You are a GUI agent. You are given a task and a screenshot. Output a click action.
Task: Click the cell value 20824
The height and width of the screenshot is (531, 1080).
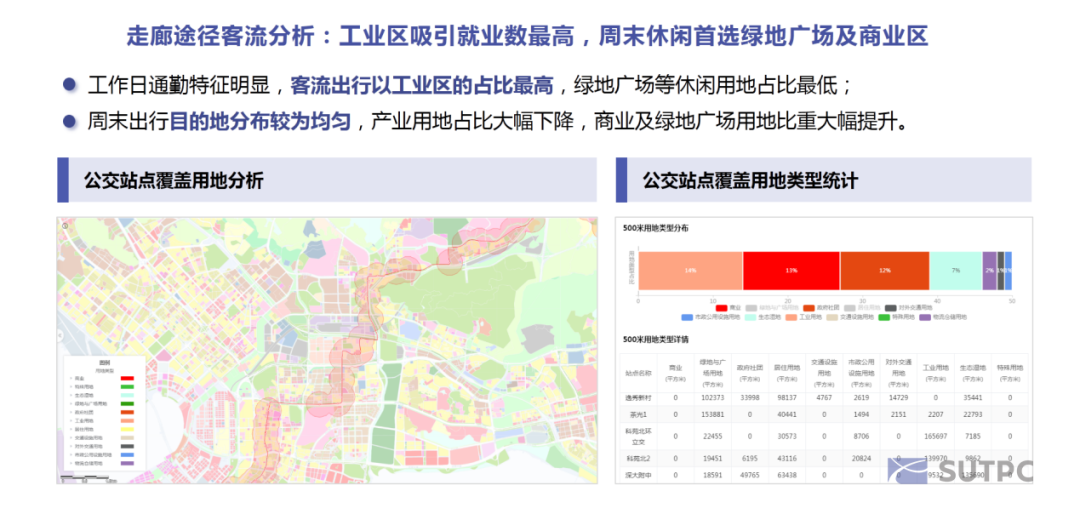[860, 459]
